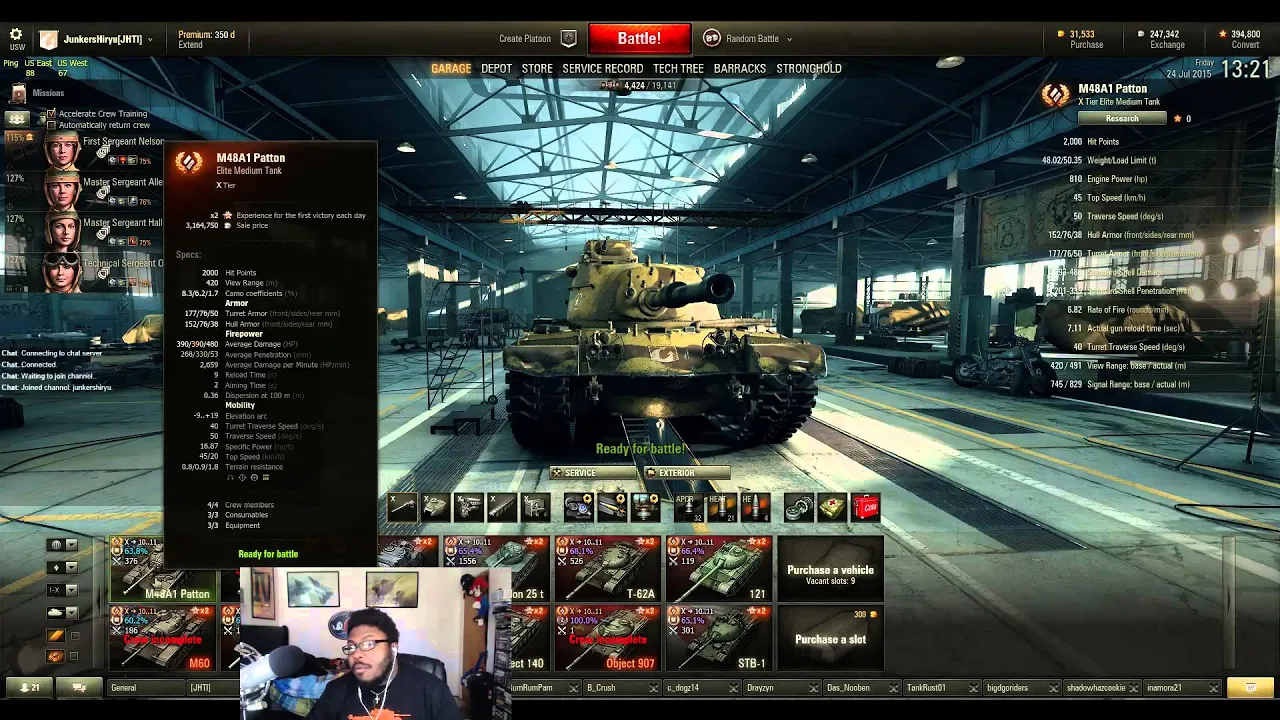Open the third equipment slot
The height and width of the screenshot is (720, 1280).
[646, 507]
